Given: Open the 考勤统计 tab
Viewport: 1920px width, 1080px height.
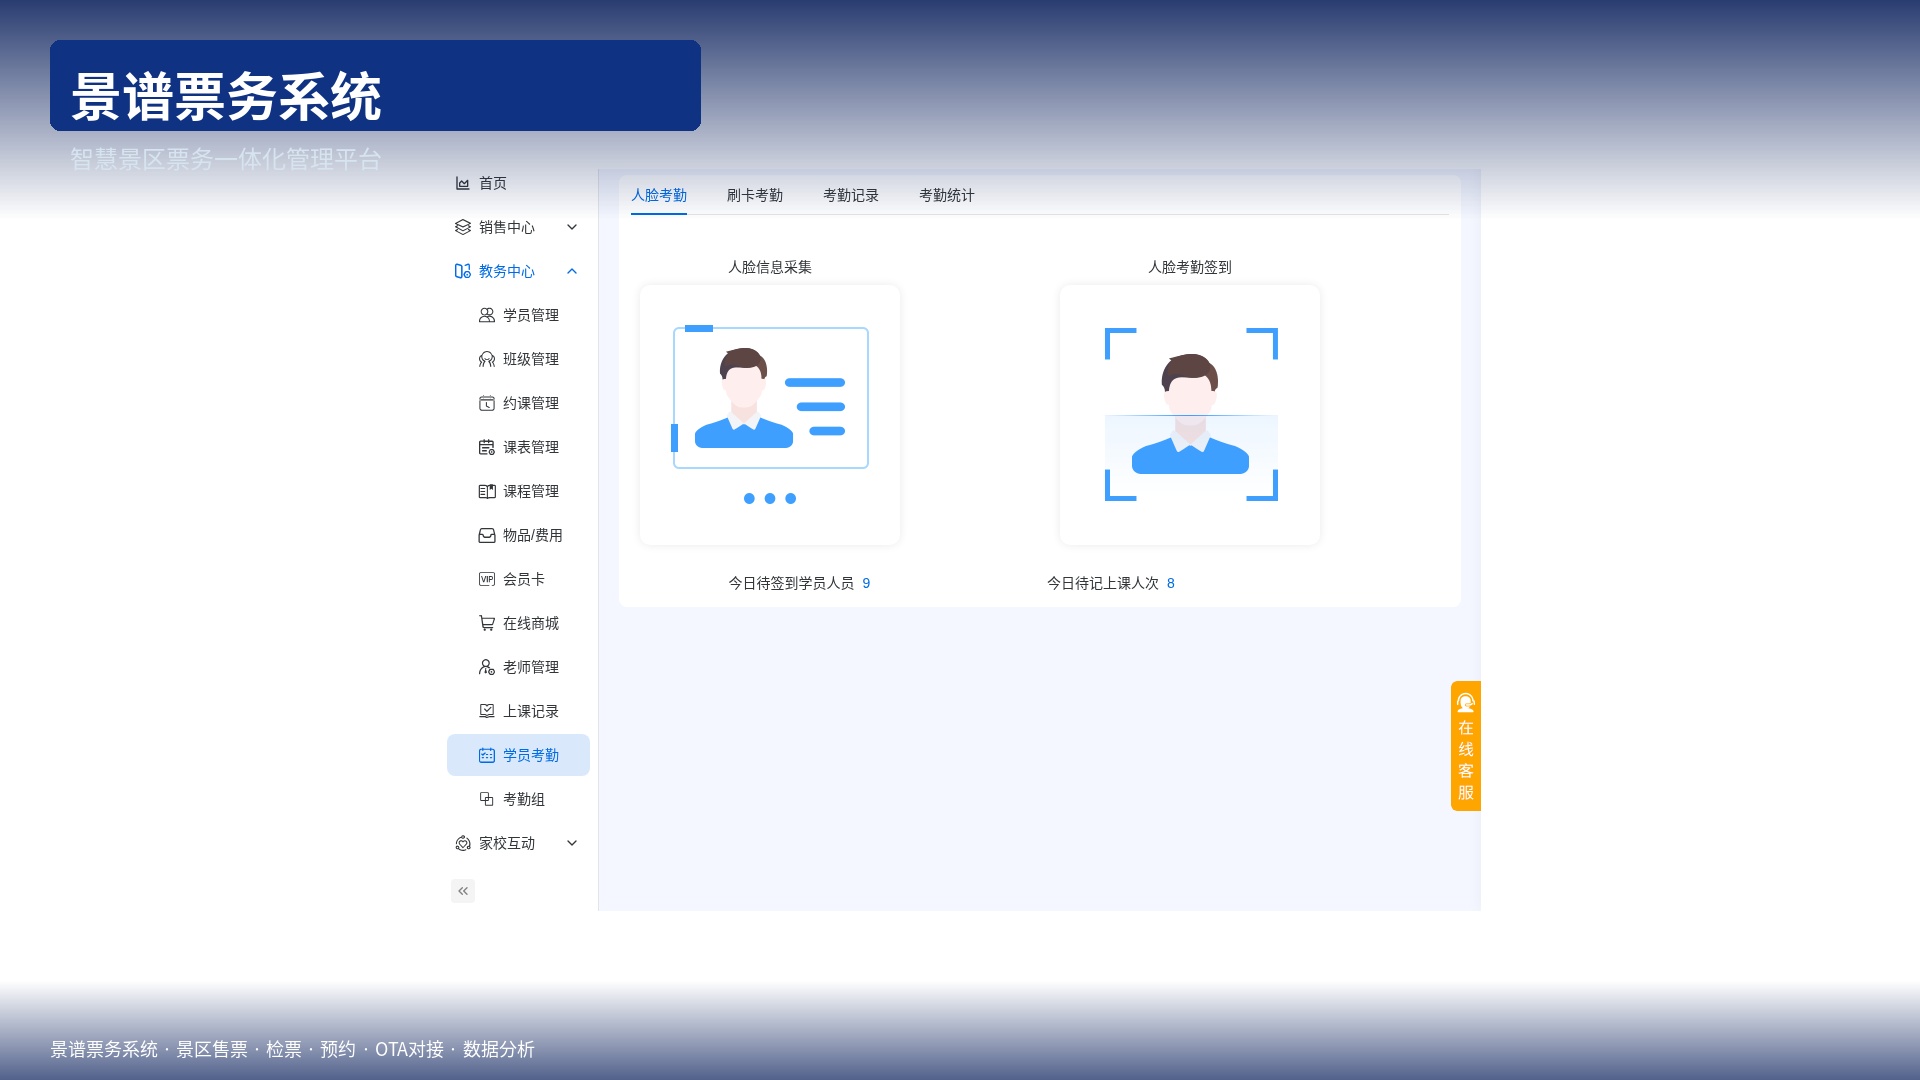Looking at the screenshot, I should coord(946,195).
